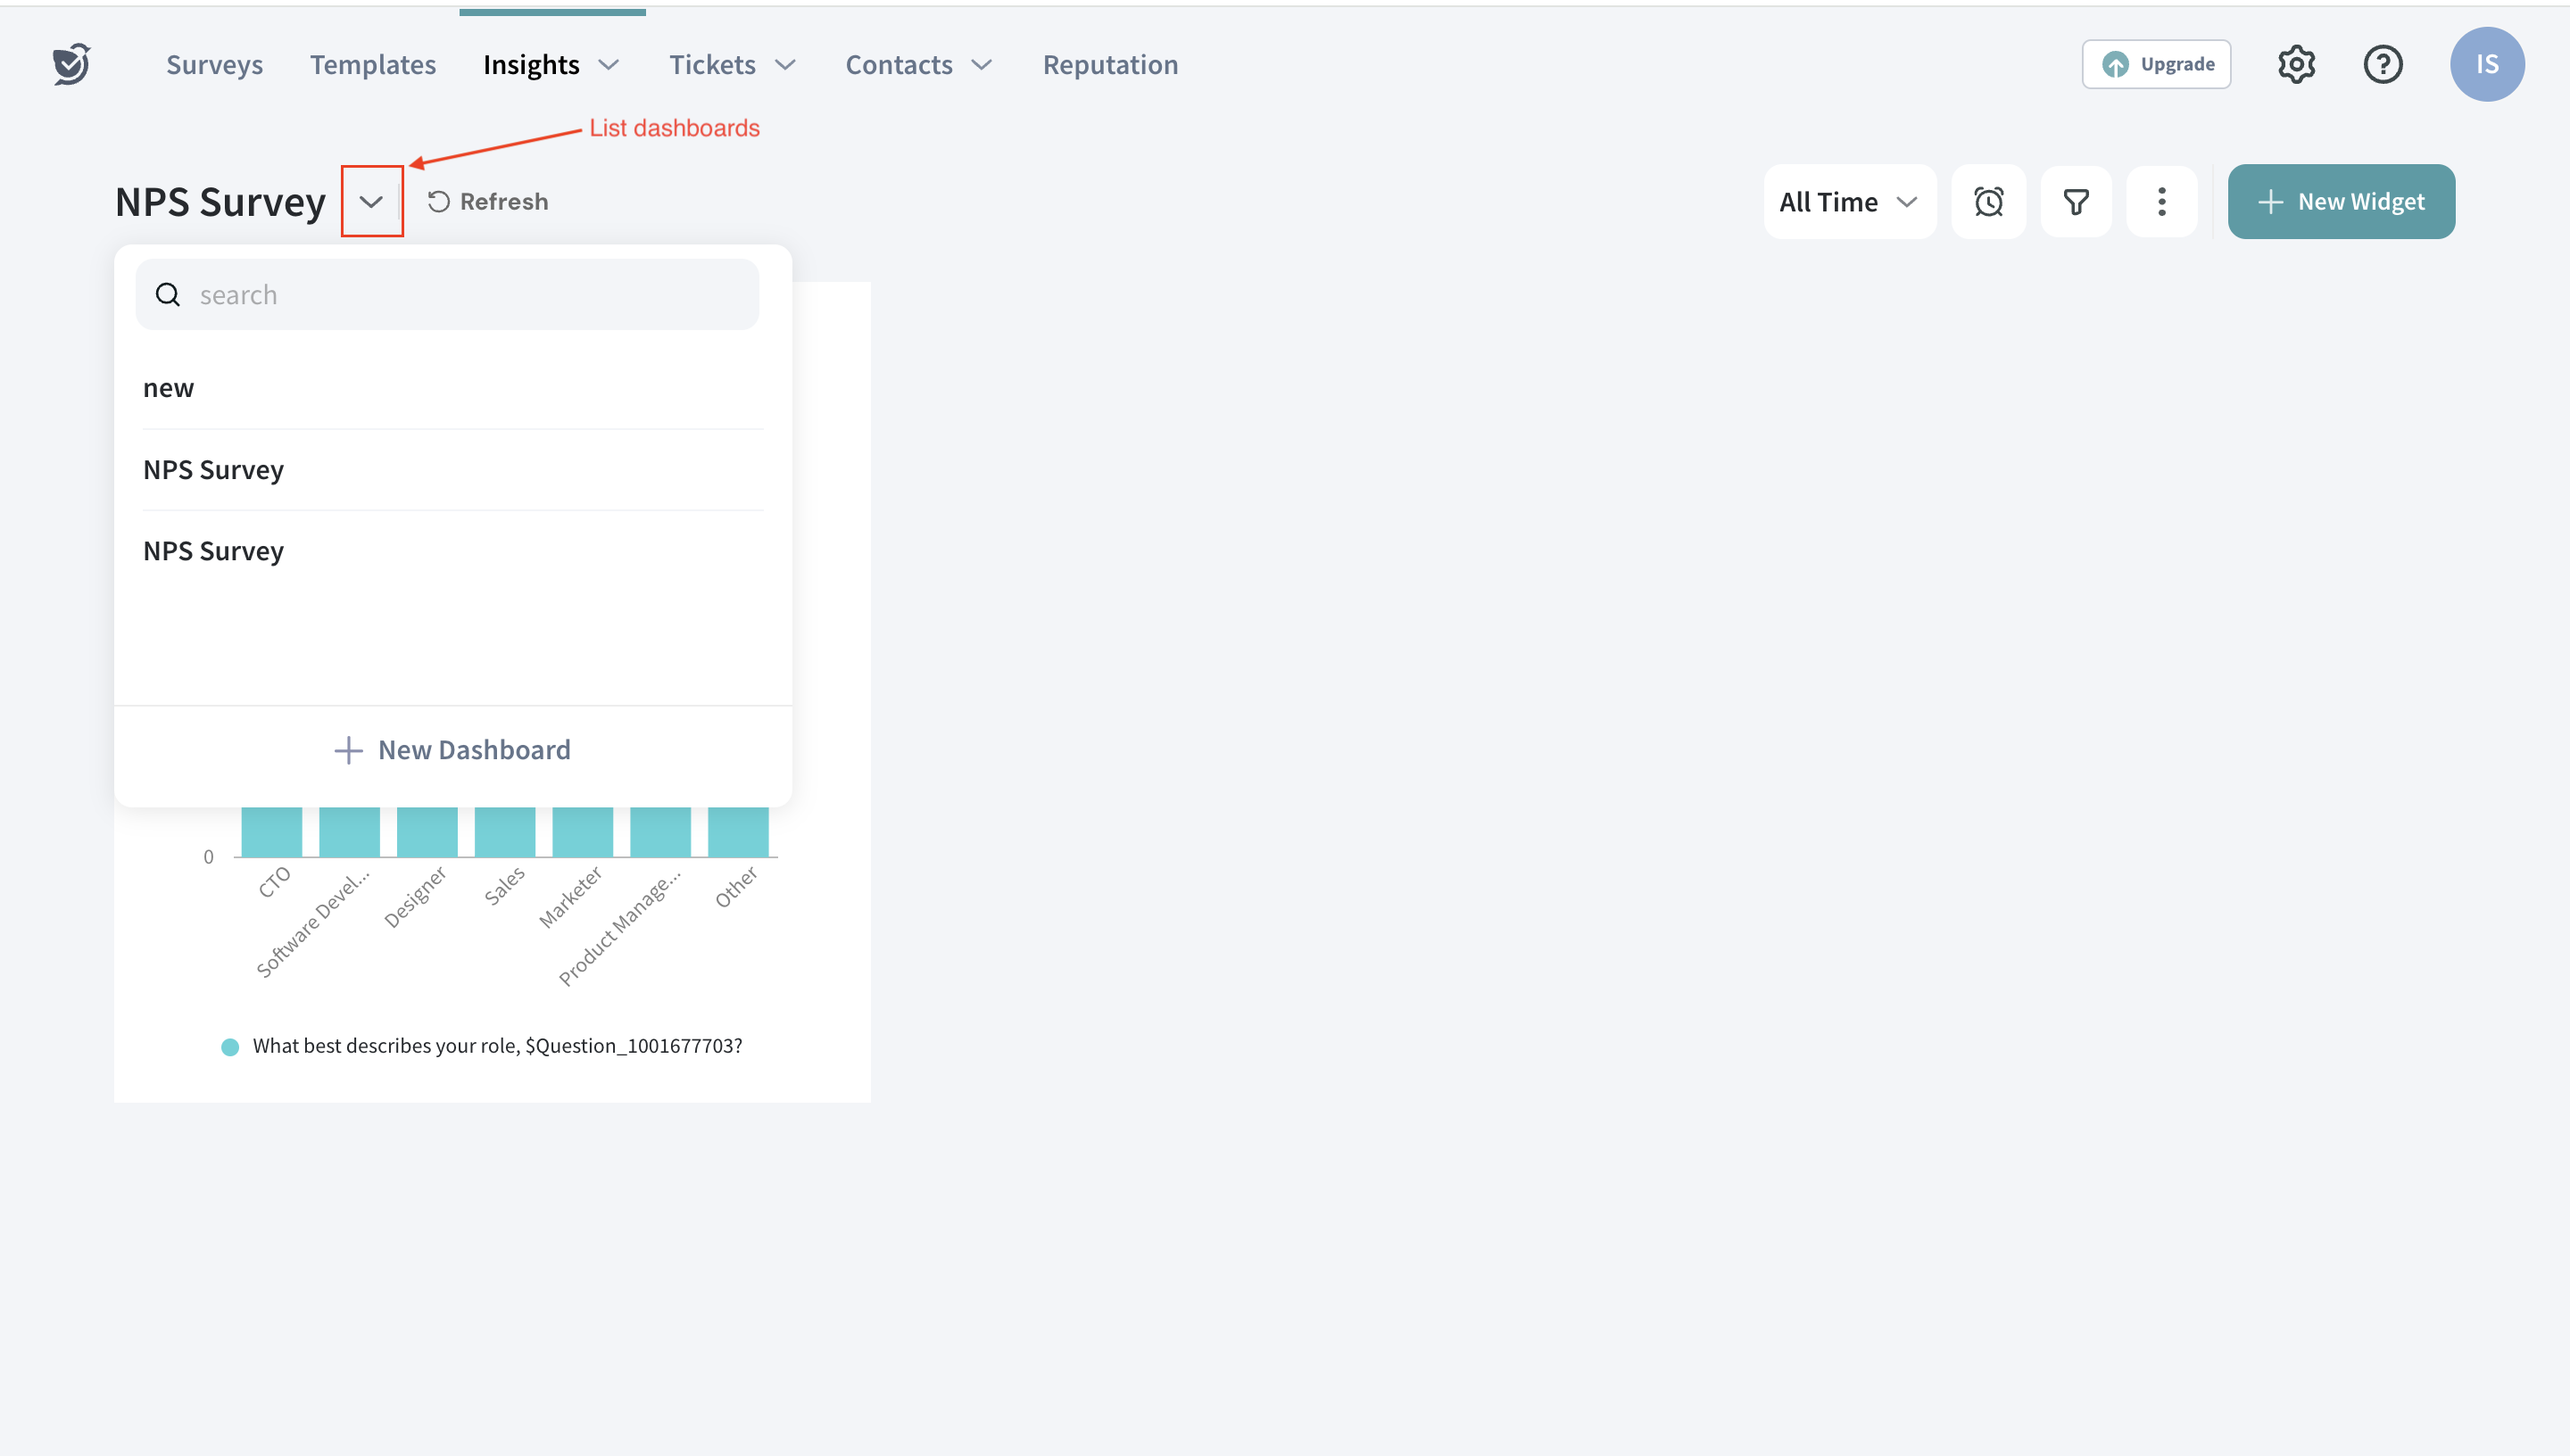The width and height of the screenshot is (2570, 1456).
Task: Go to the Surveys tab
Action: point(214,65)
